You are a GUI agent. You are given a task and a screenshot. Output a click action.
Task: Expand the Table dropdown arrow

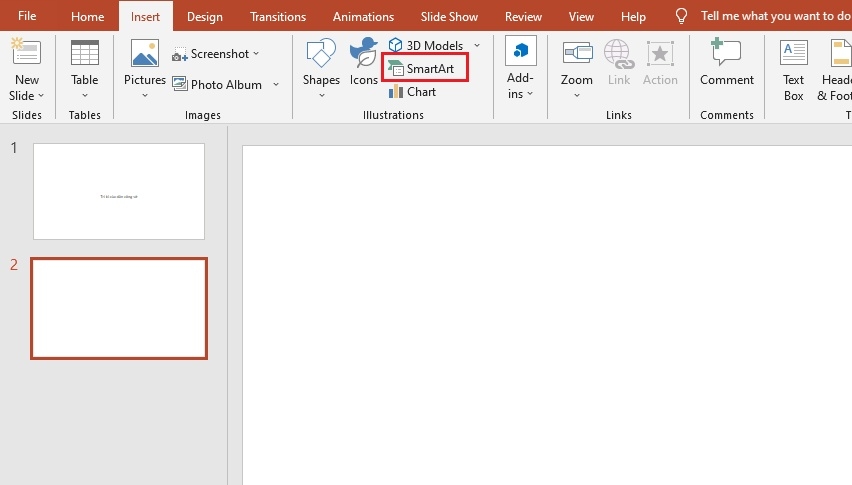tap(85, 96)
